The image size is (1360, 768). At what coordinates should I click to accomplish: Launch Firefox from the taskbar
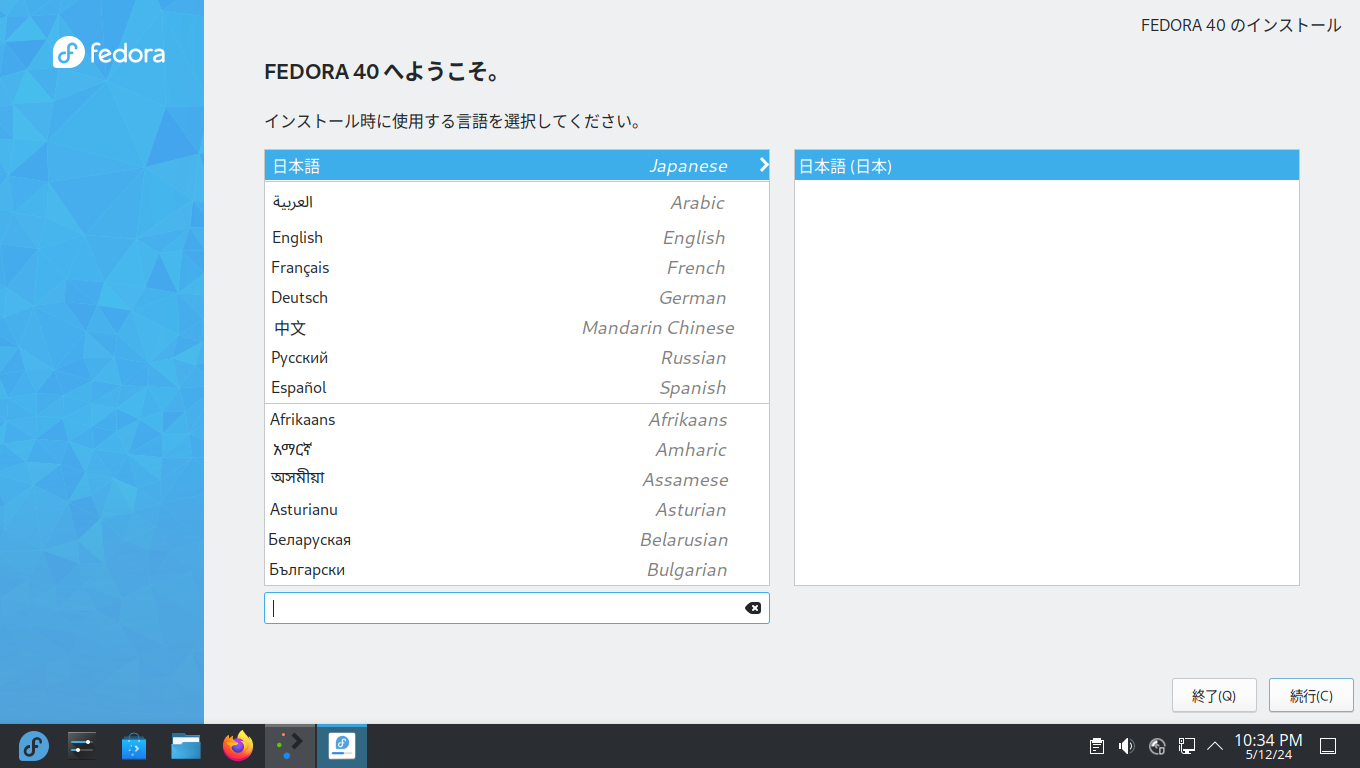[238, 746]
